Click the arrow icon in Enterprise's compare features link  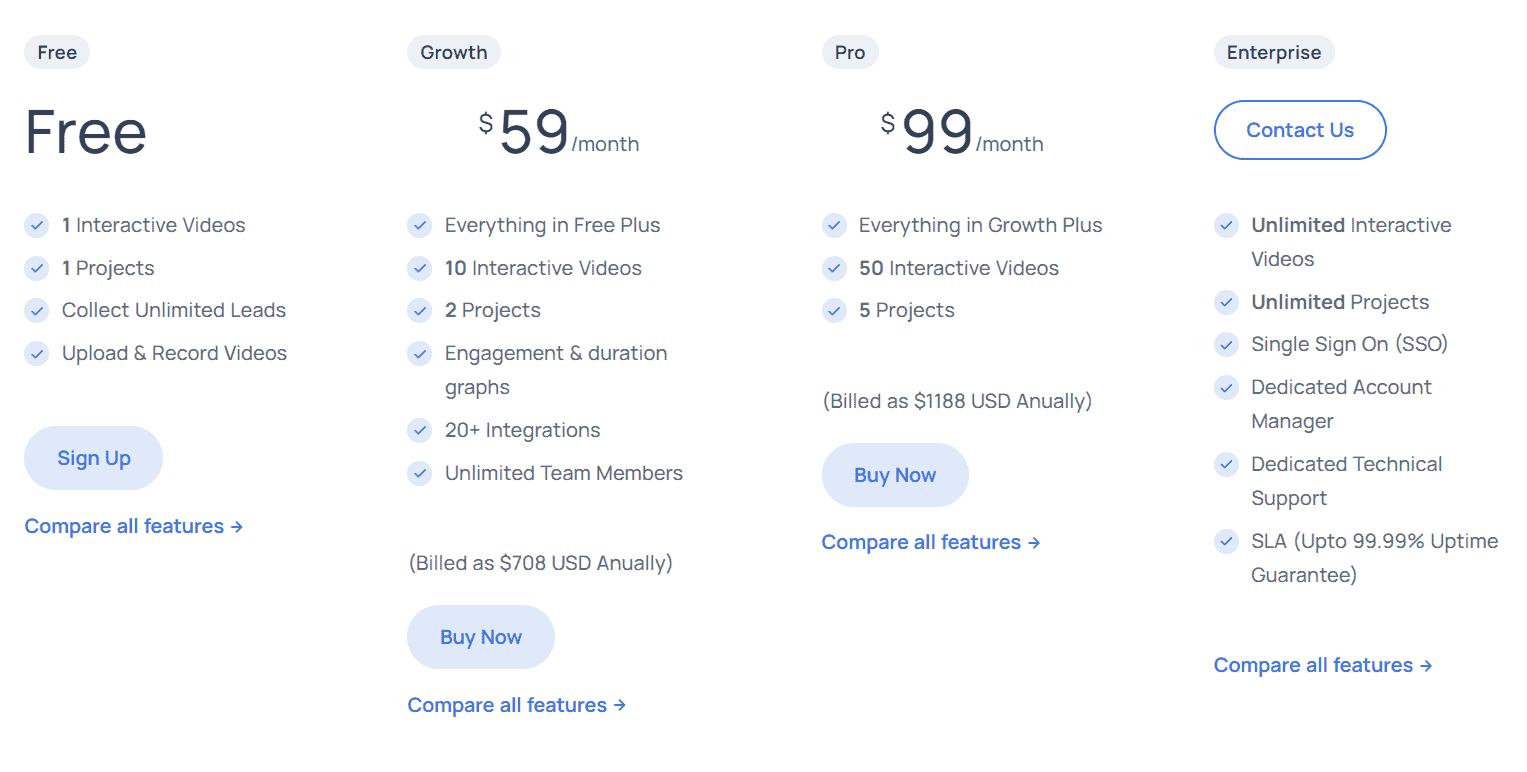pos(1426,665)
